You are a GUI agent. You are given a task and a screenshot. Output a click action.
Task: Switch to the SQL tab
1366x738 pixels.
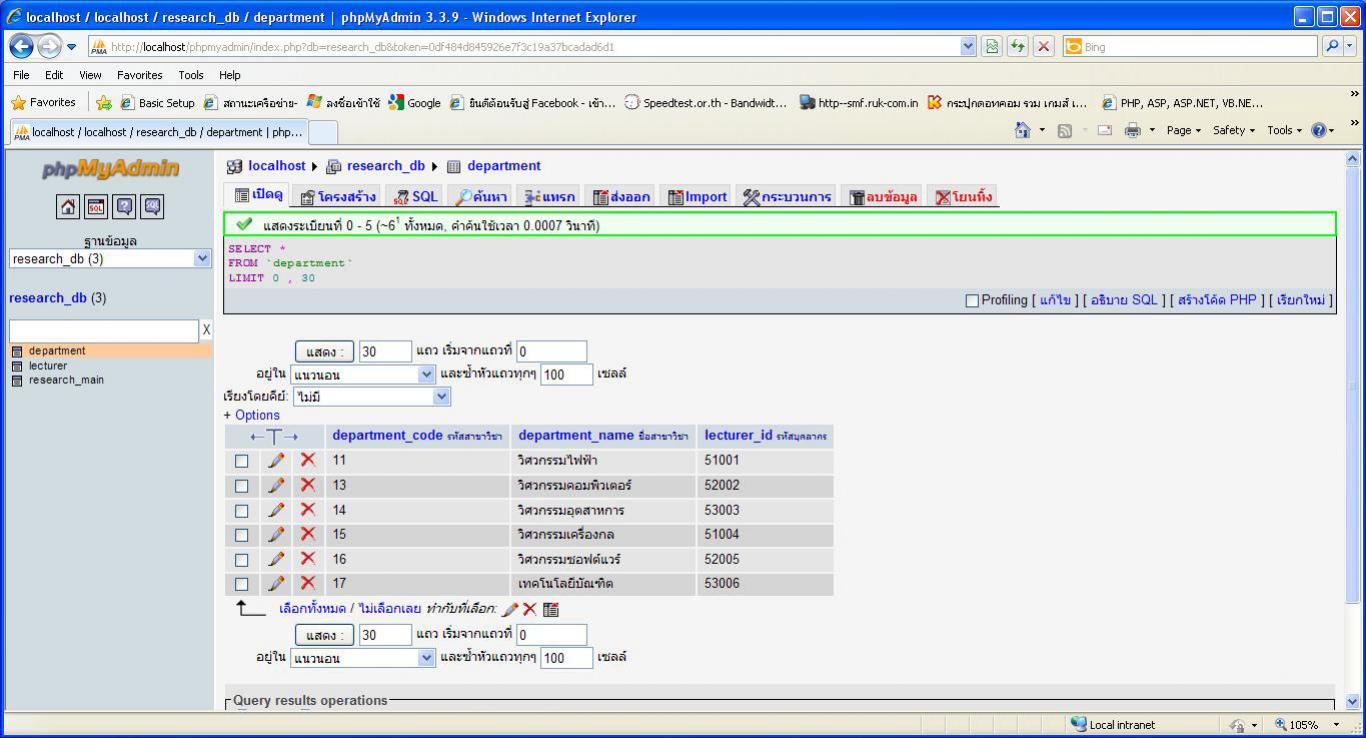coord(417,197)
